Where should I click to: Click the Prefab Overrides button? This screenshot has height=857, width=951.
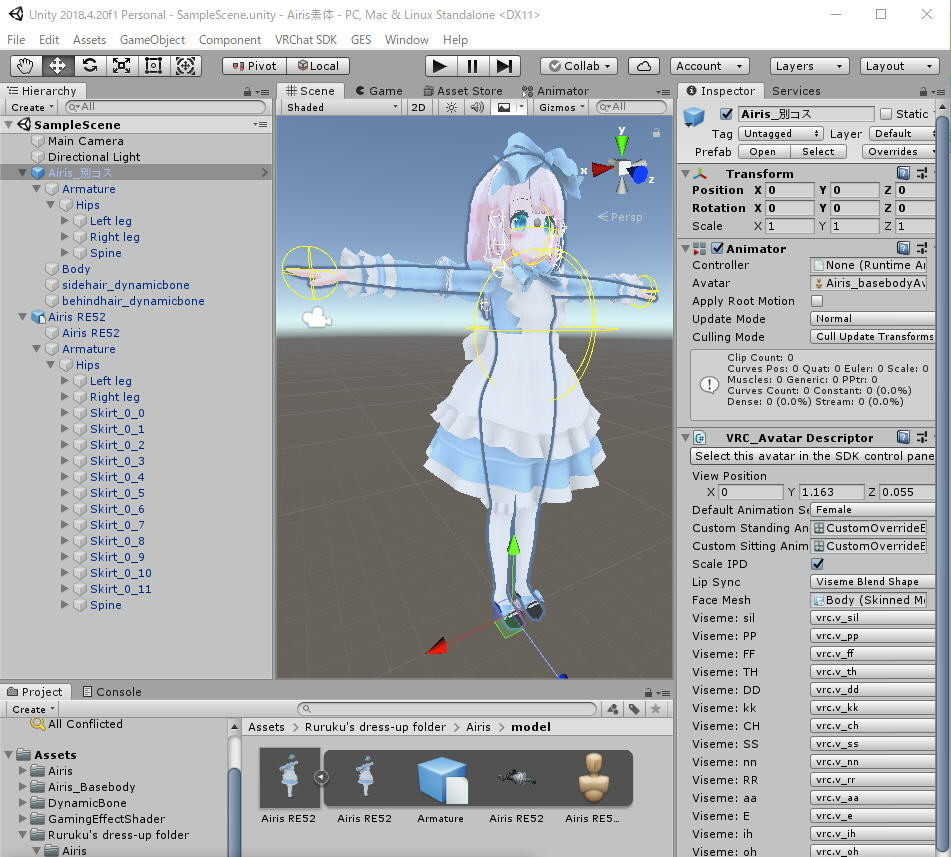pos(897,152)
